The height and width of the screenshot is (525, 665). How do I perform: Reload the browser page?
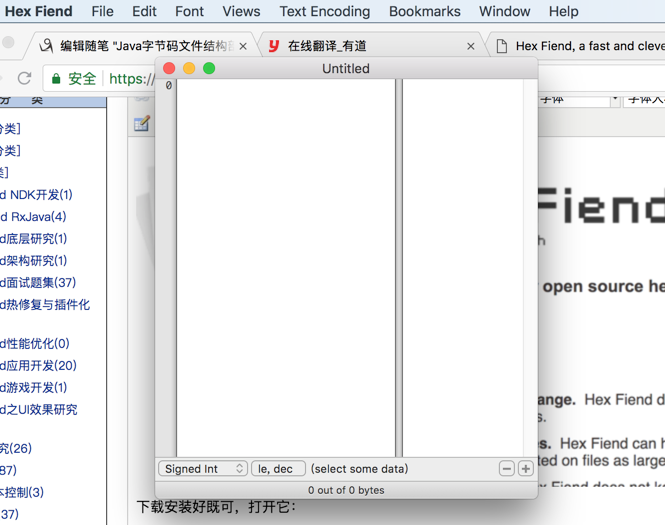click(24, 78)
